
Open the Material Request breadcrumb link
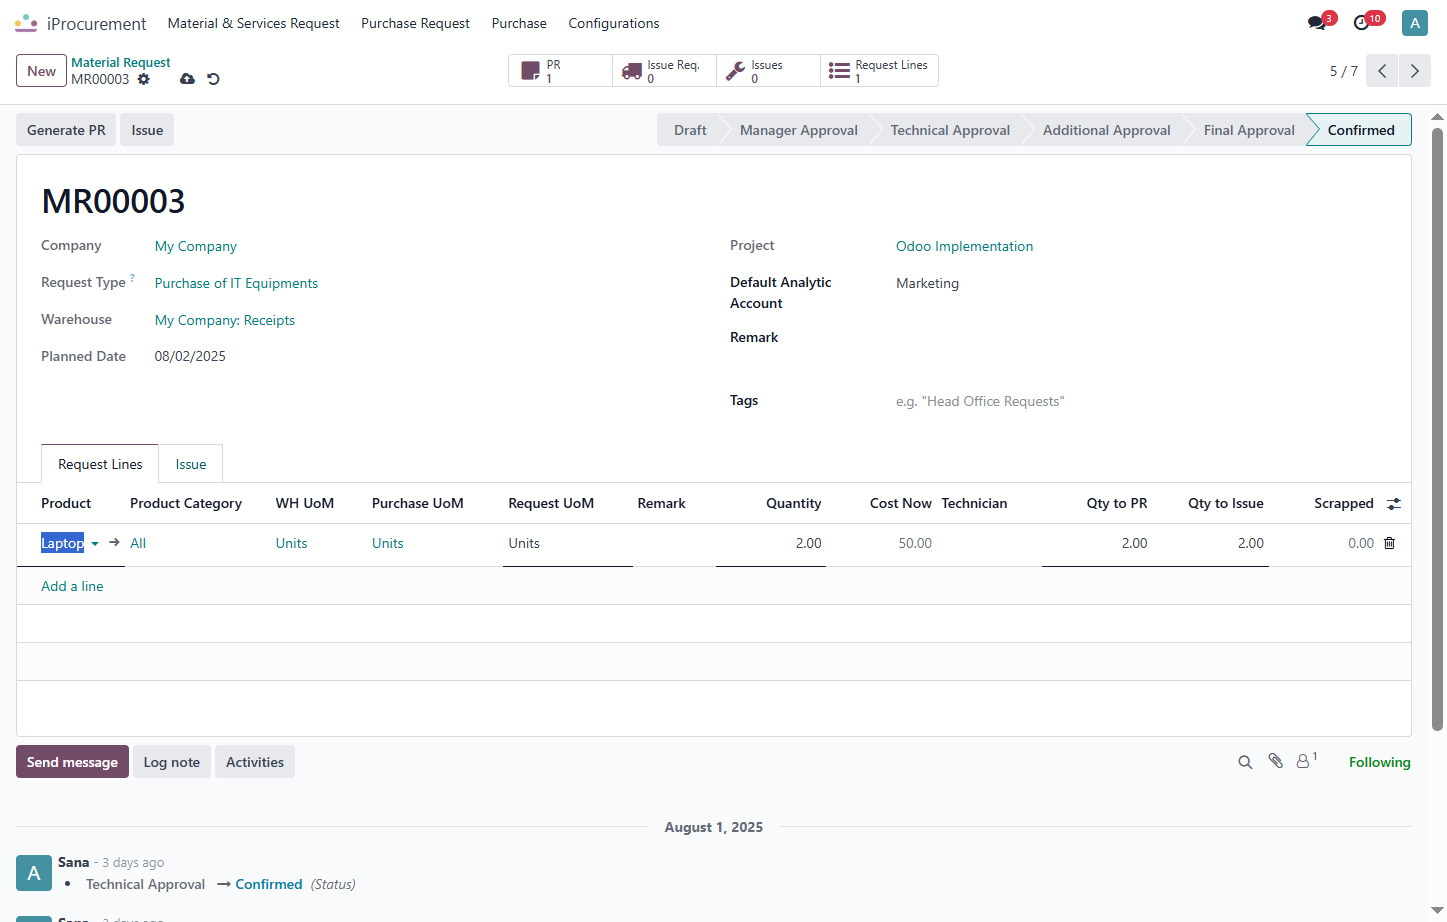click(121, 62)
